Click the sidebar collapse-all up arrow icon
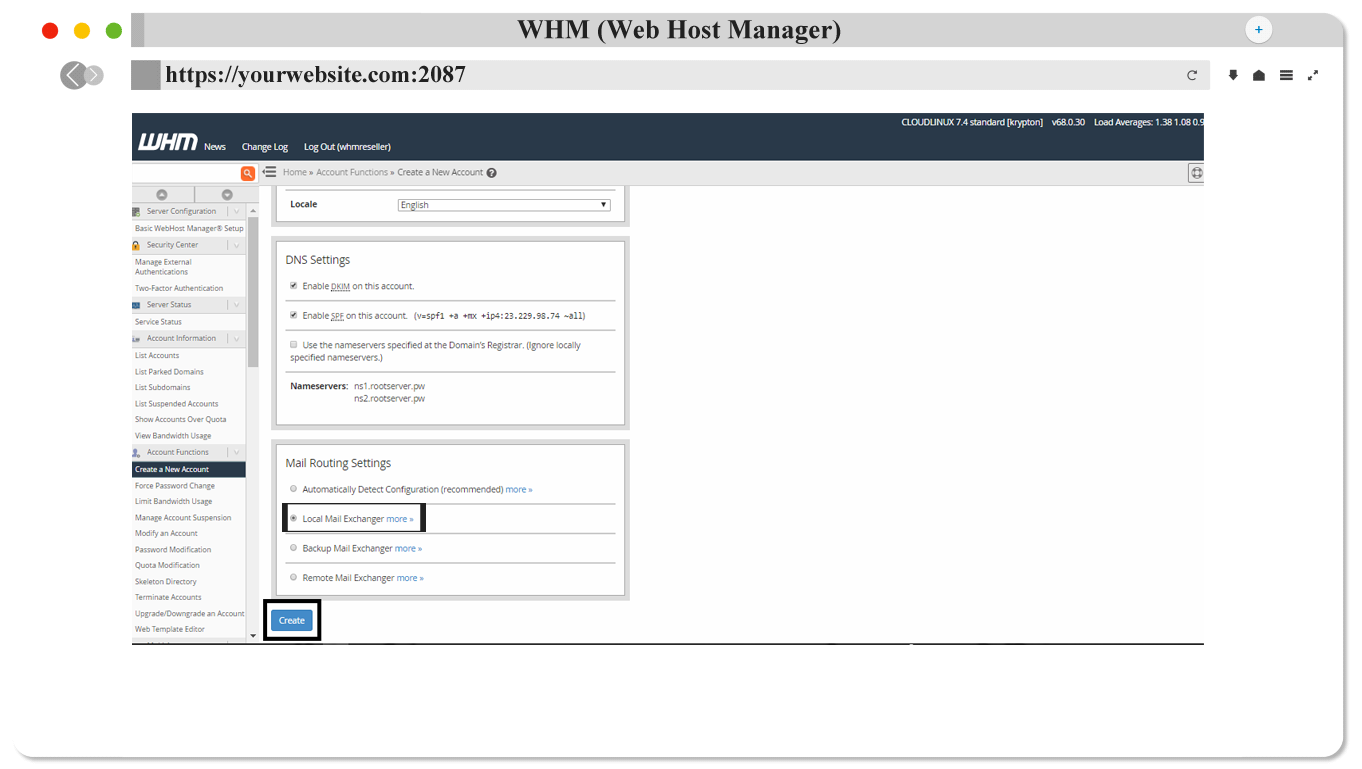The height and width of the screenshot is (769, 1362). click(x=162, y=195)
